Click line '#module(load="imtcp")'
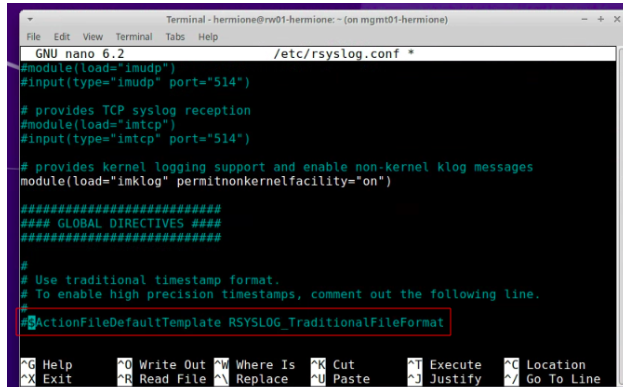 tap(98, 125)
